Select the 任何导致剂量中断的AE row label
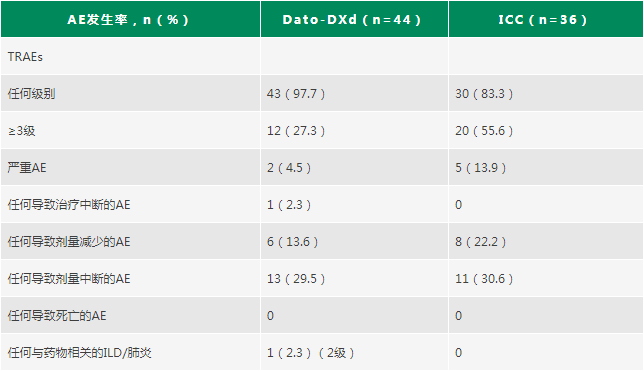This screenshot has height=371, width=644. 69,279
